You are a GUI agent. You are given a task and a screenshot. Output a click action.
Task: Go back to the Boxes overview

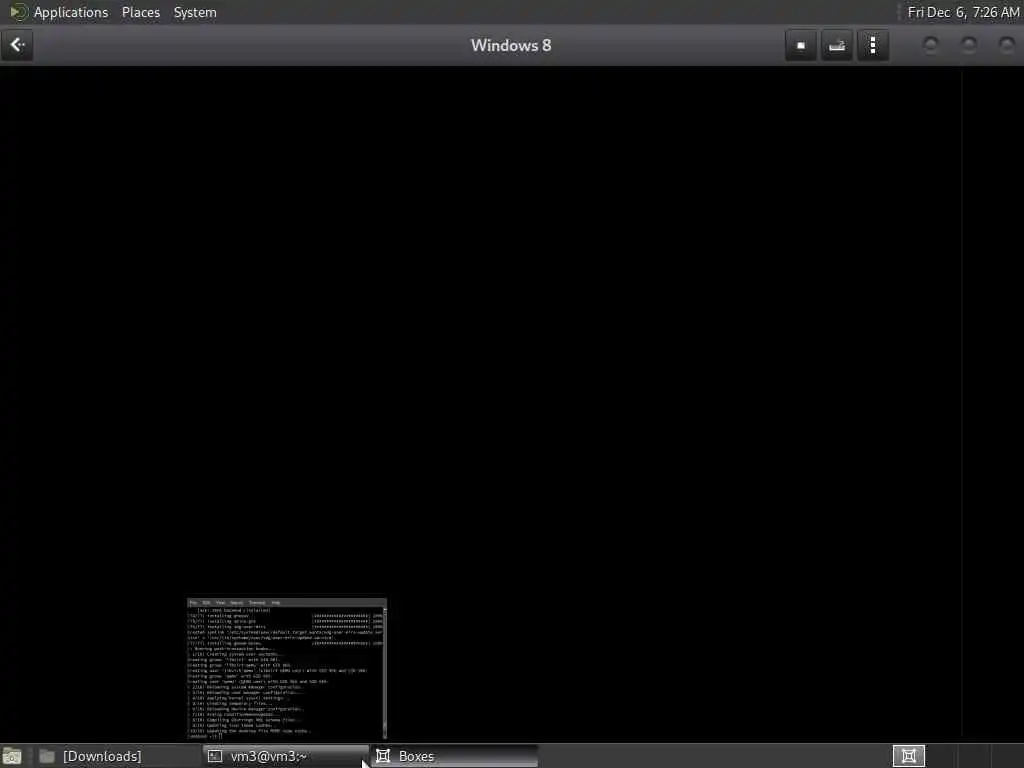click(x=17, y=45)
